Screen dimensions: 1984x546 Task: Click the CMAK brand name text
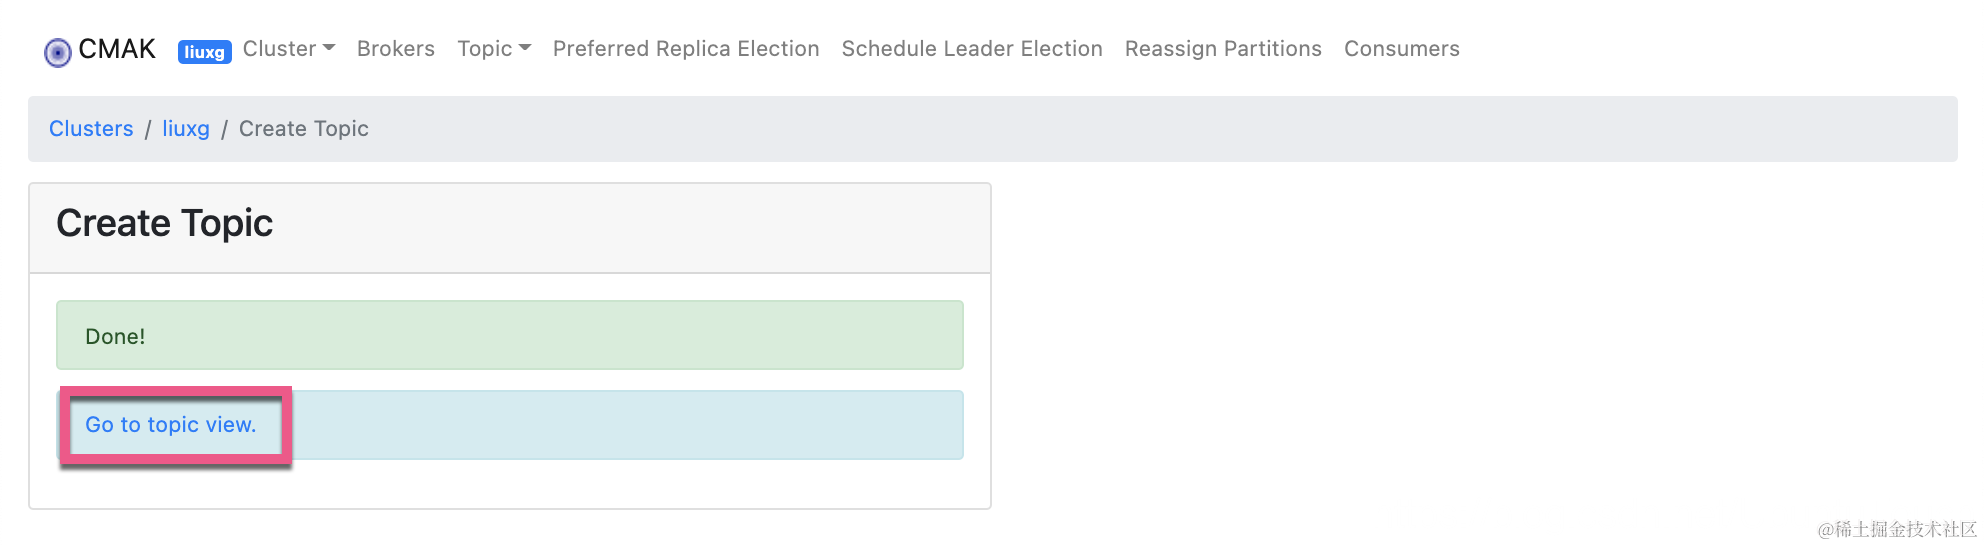117,49
